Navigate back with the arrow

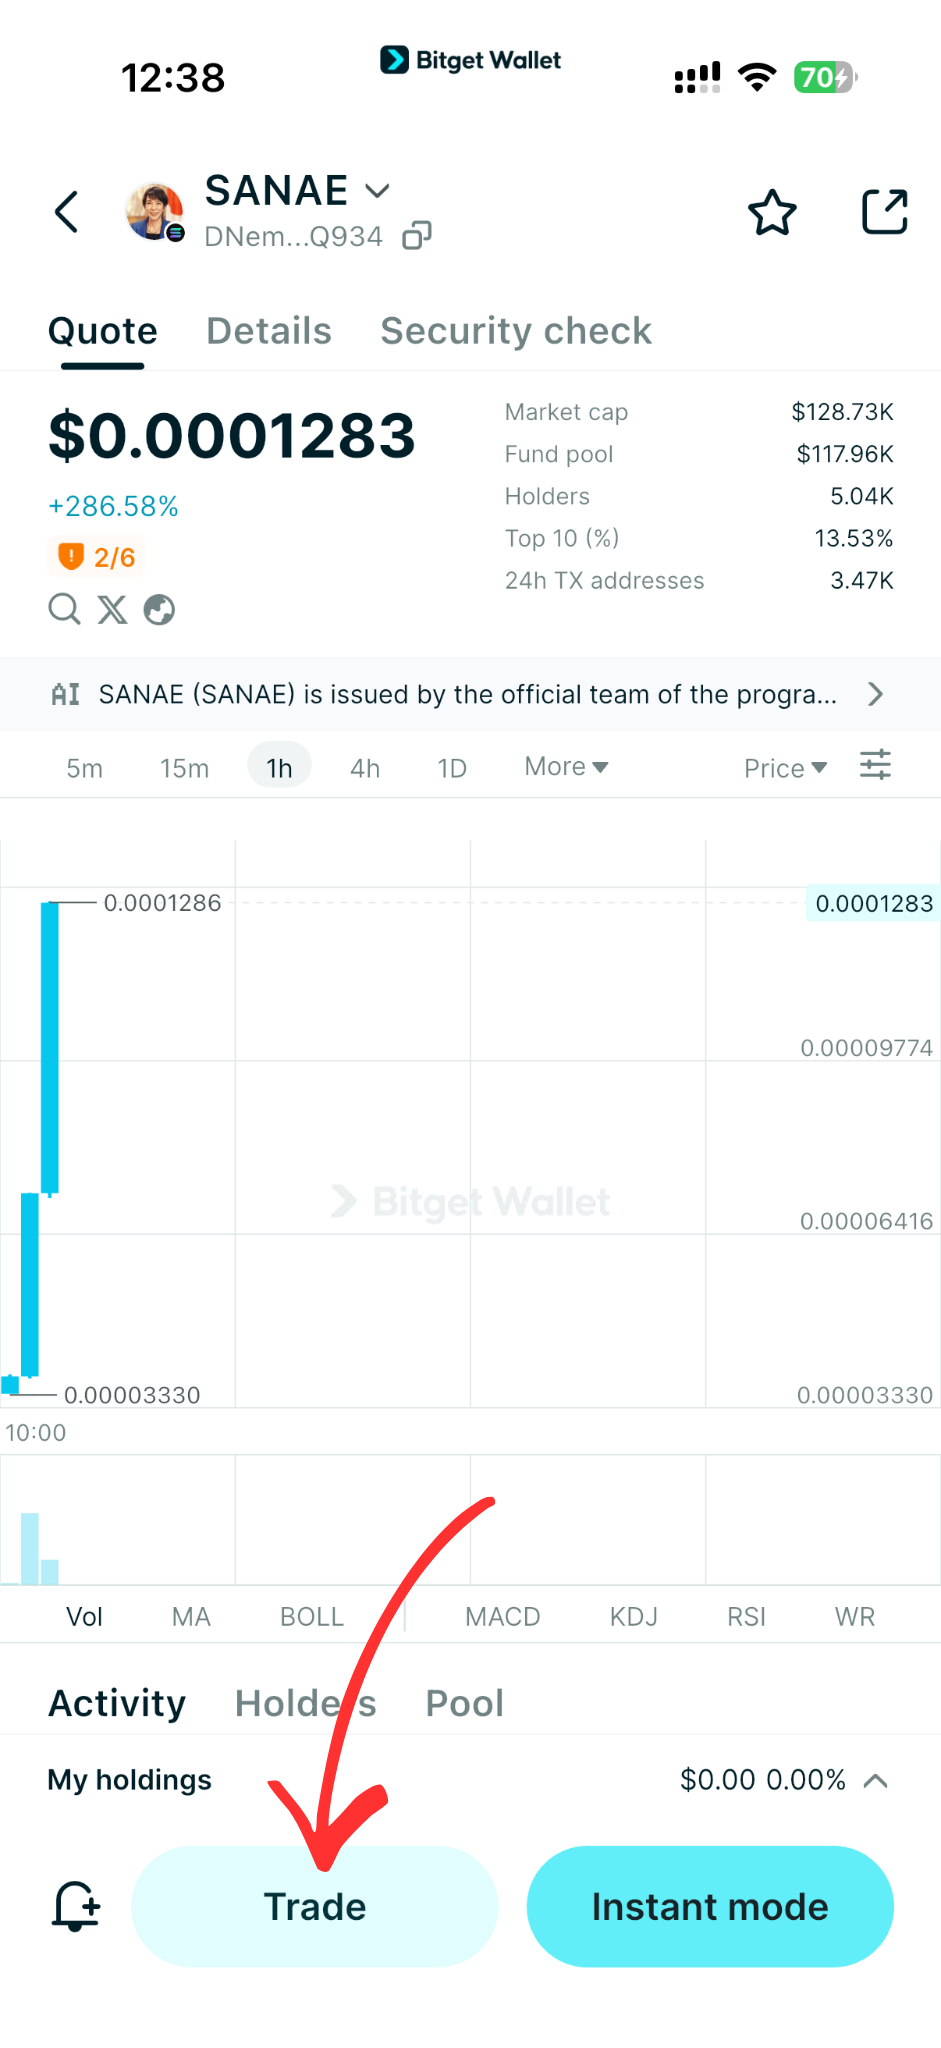point(66,211)
